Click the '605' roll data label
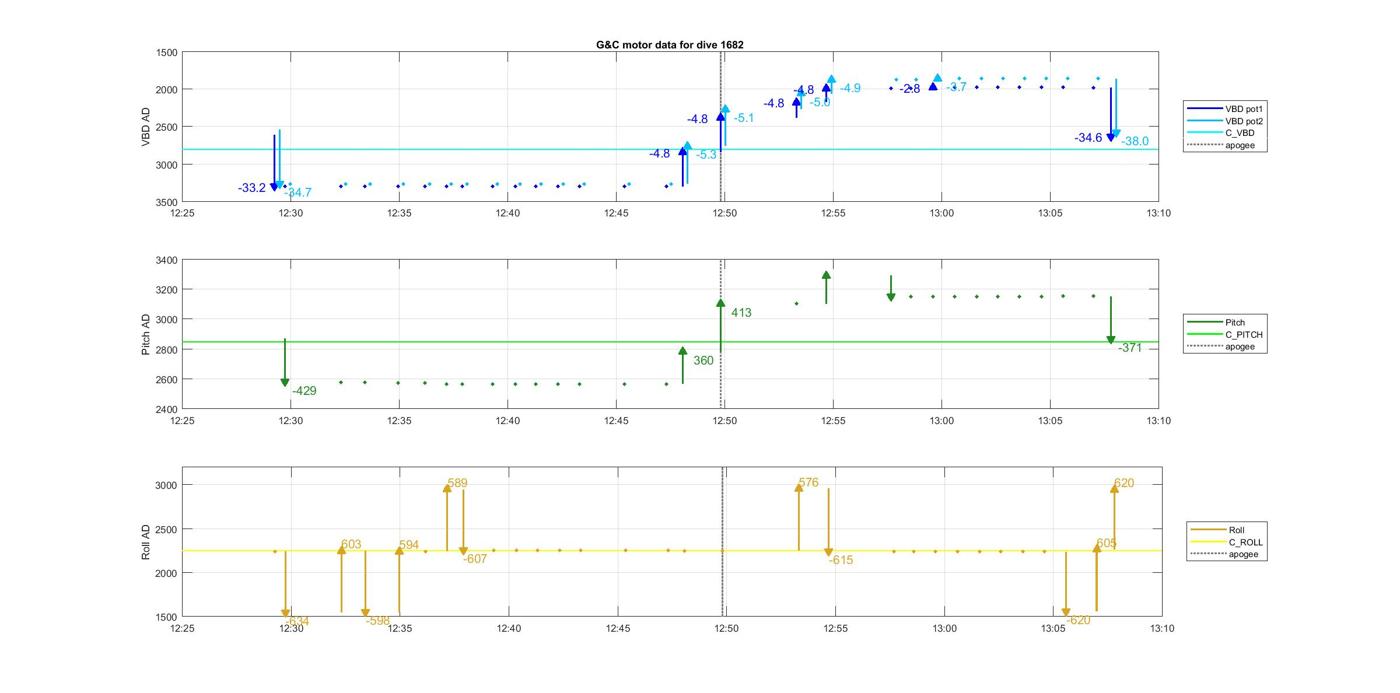The height and width of the screenshot is (693, 1400). coord(1107,544)
